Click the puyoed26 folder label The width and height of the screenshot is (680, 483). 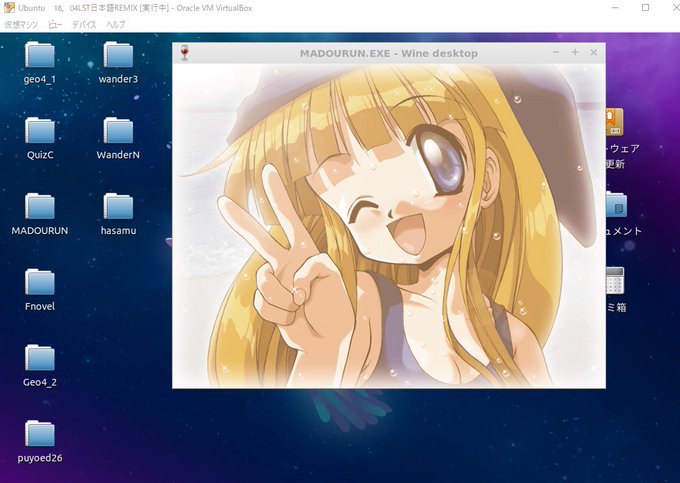pyautogui.click(x=39, y=458)
